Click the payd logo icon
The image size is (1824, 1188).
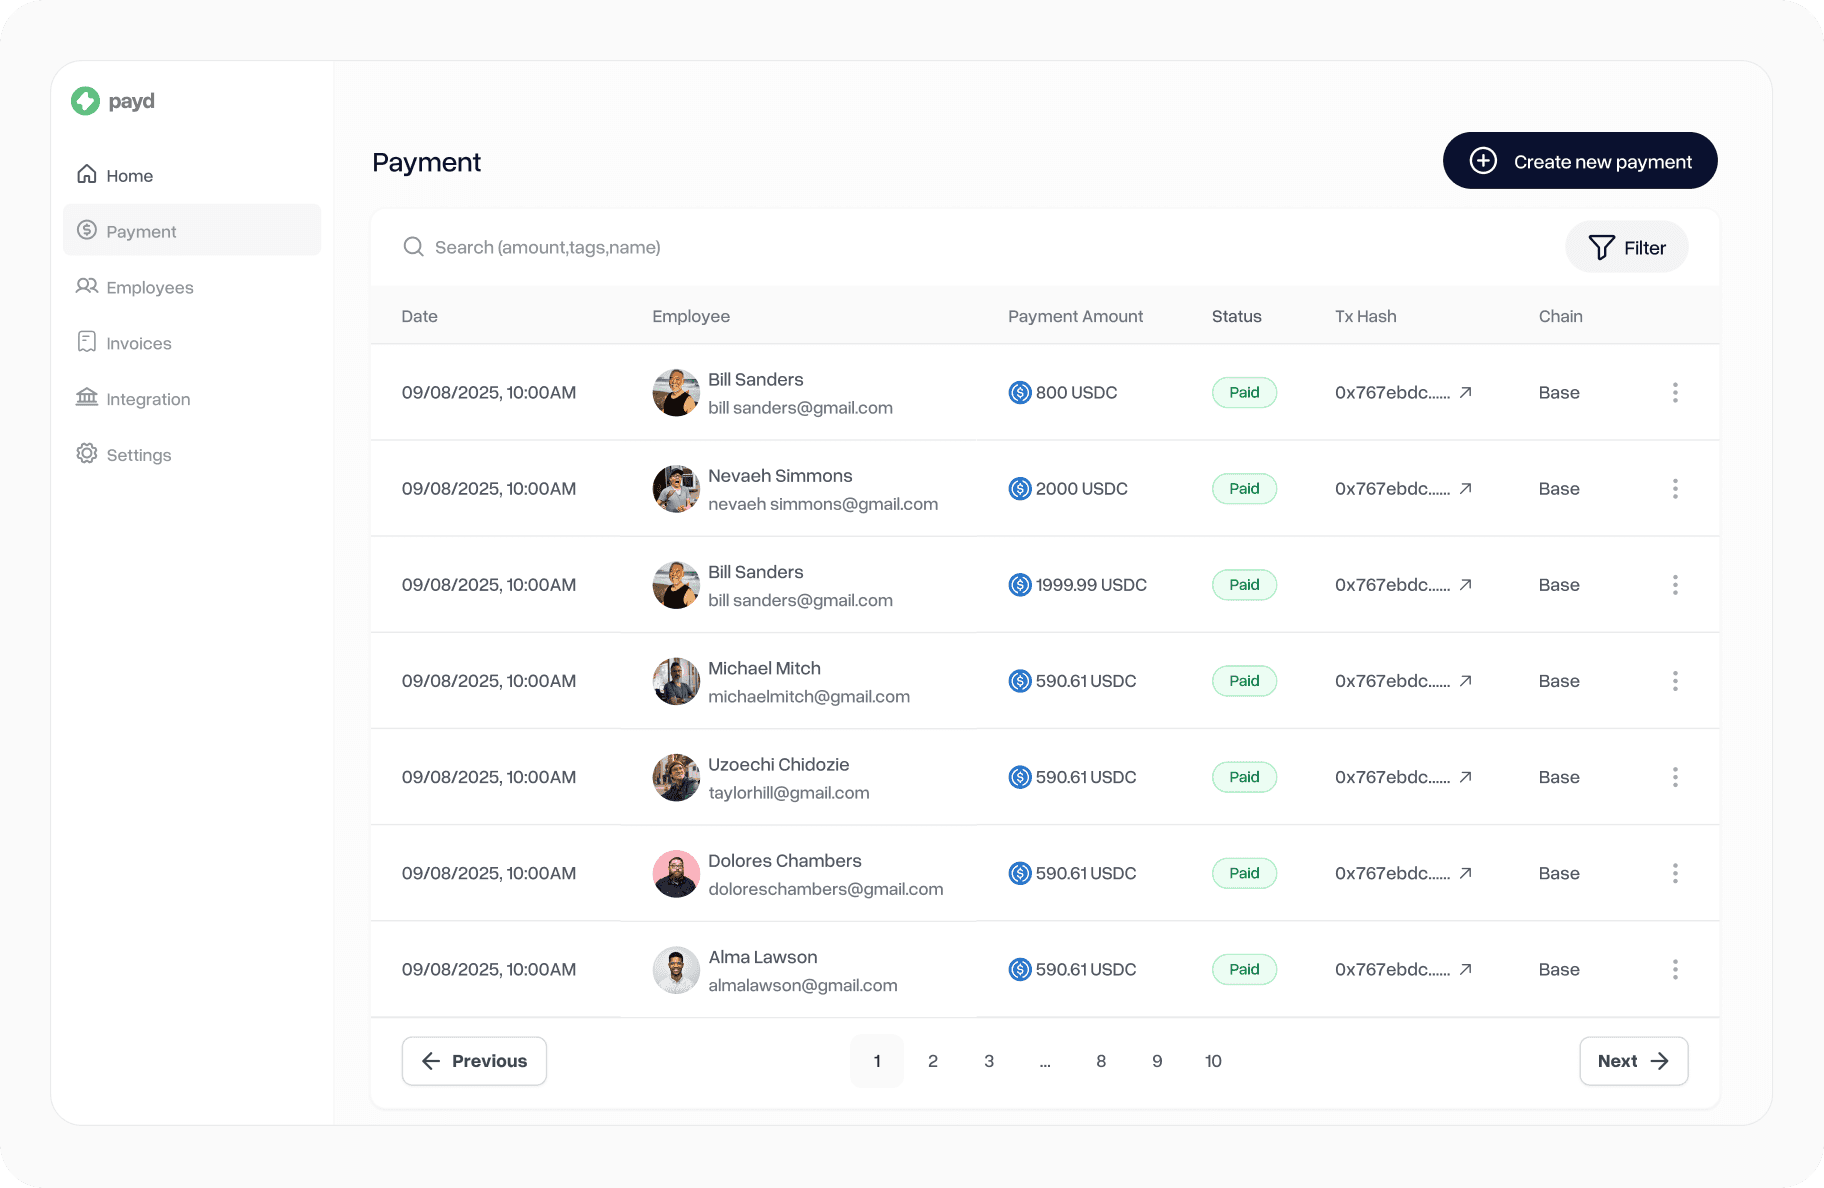86,101
